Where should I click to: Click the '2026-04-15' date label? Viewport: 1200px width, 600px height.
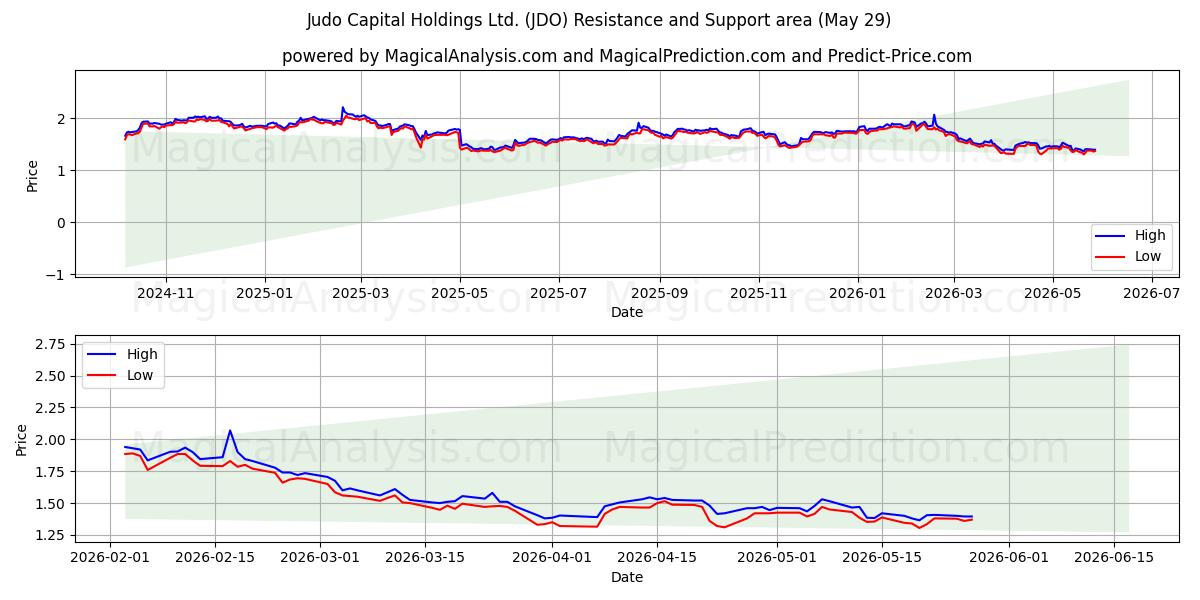pos(656,558)
